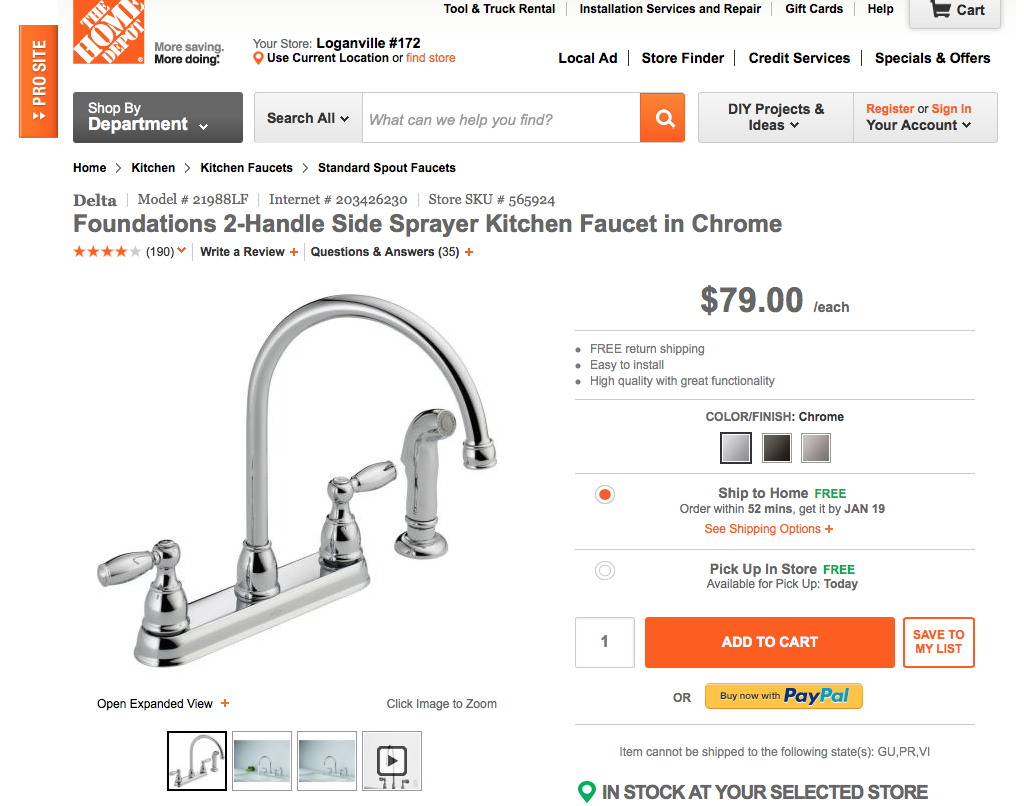Open the Search All category dropdown
This screenshot has height=806, width=1024.
tap(308, 118)
